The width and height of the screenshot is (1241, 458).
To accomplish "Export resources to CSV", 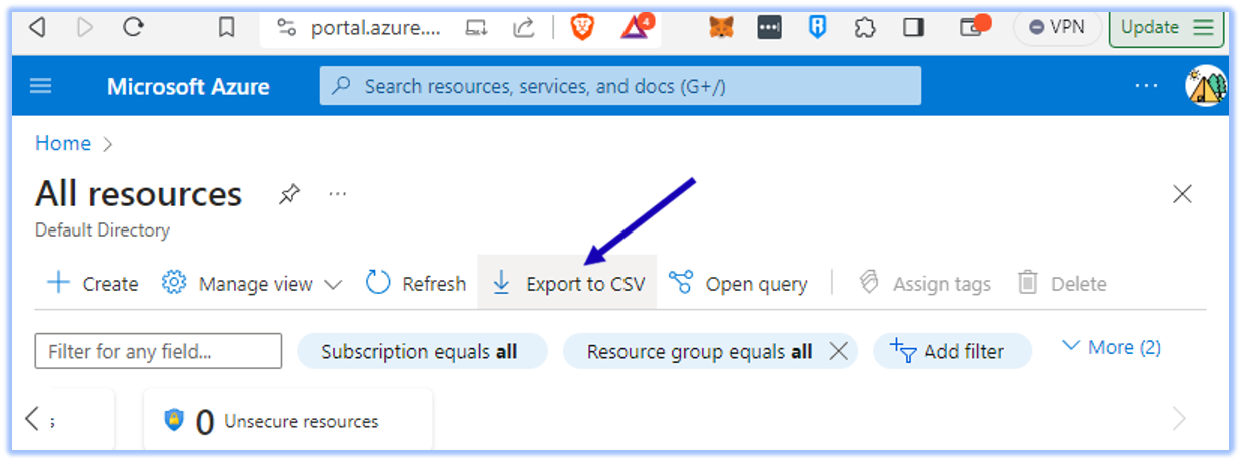I will pos(568,284).
